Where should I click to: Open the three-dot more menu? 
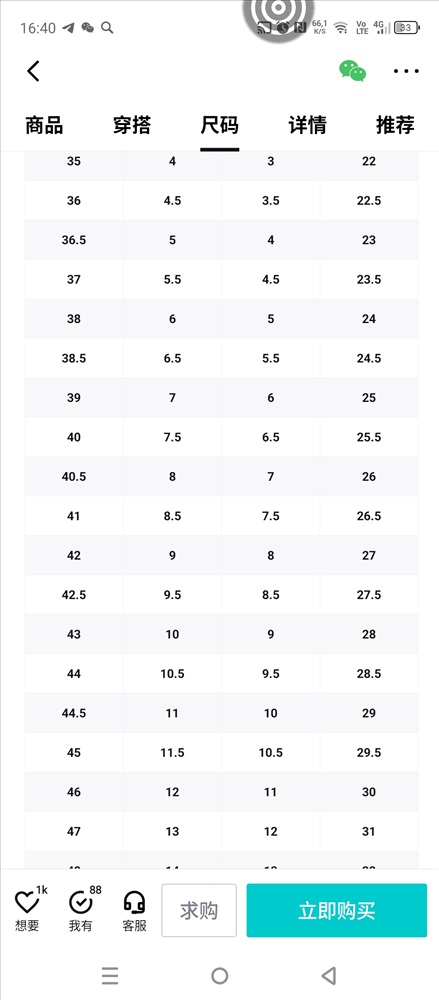point(406,71)
